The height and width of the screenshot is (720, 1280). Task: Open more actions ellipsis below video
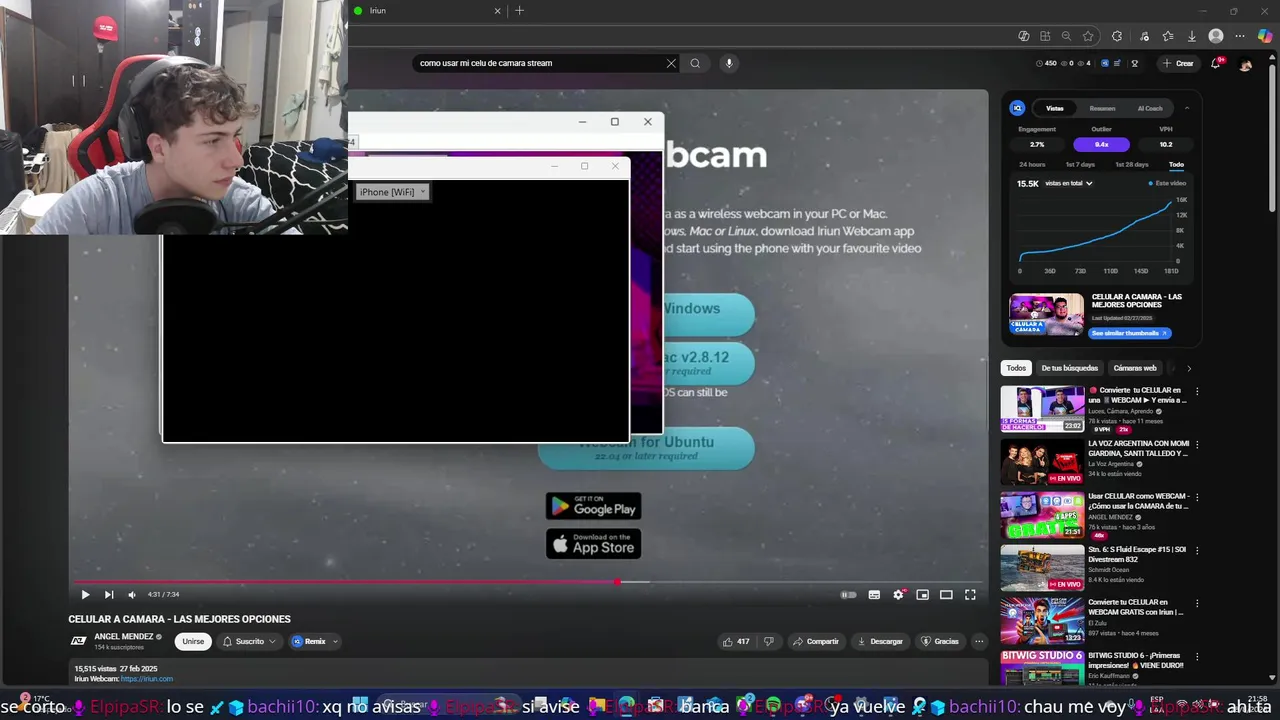979,641
